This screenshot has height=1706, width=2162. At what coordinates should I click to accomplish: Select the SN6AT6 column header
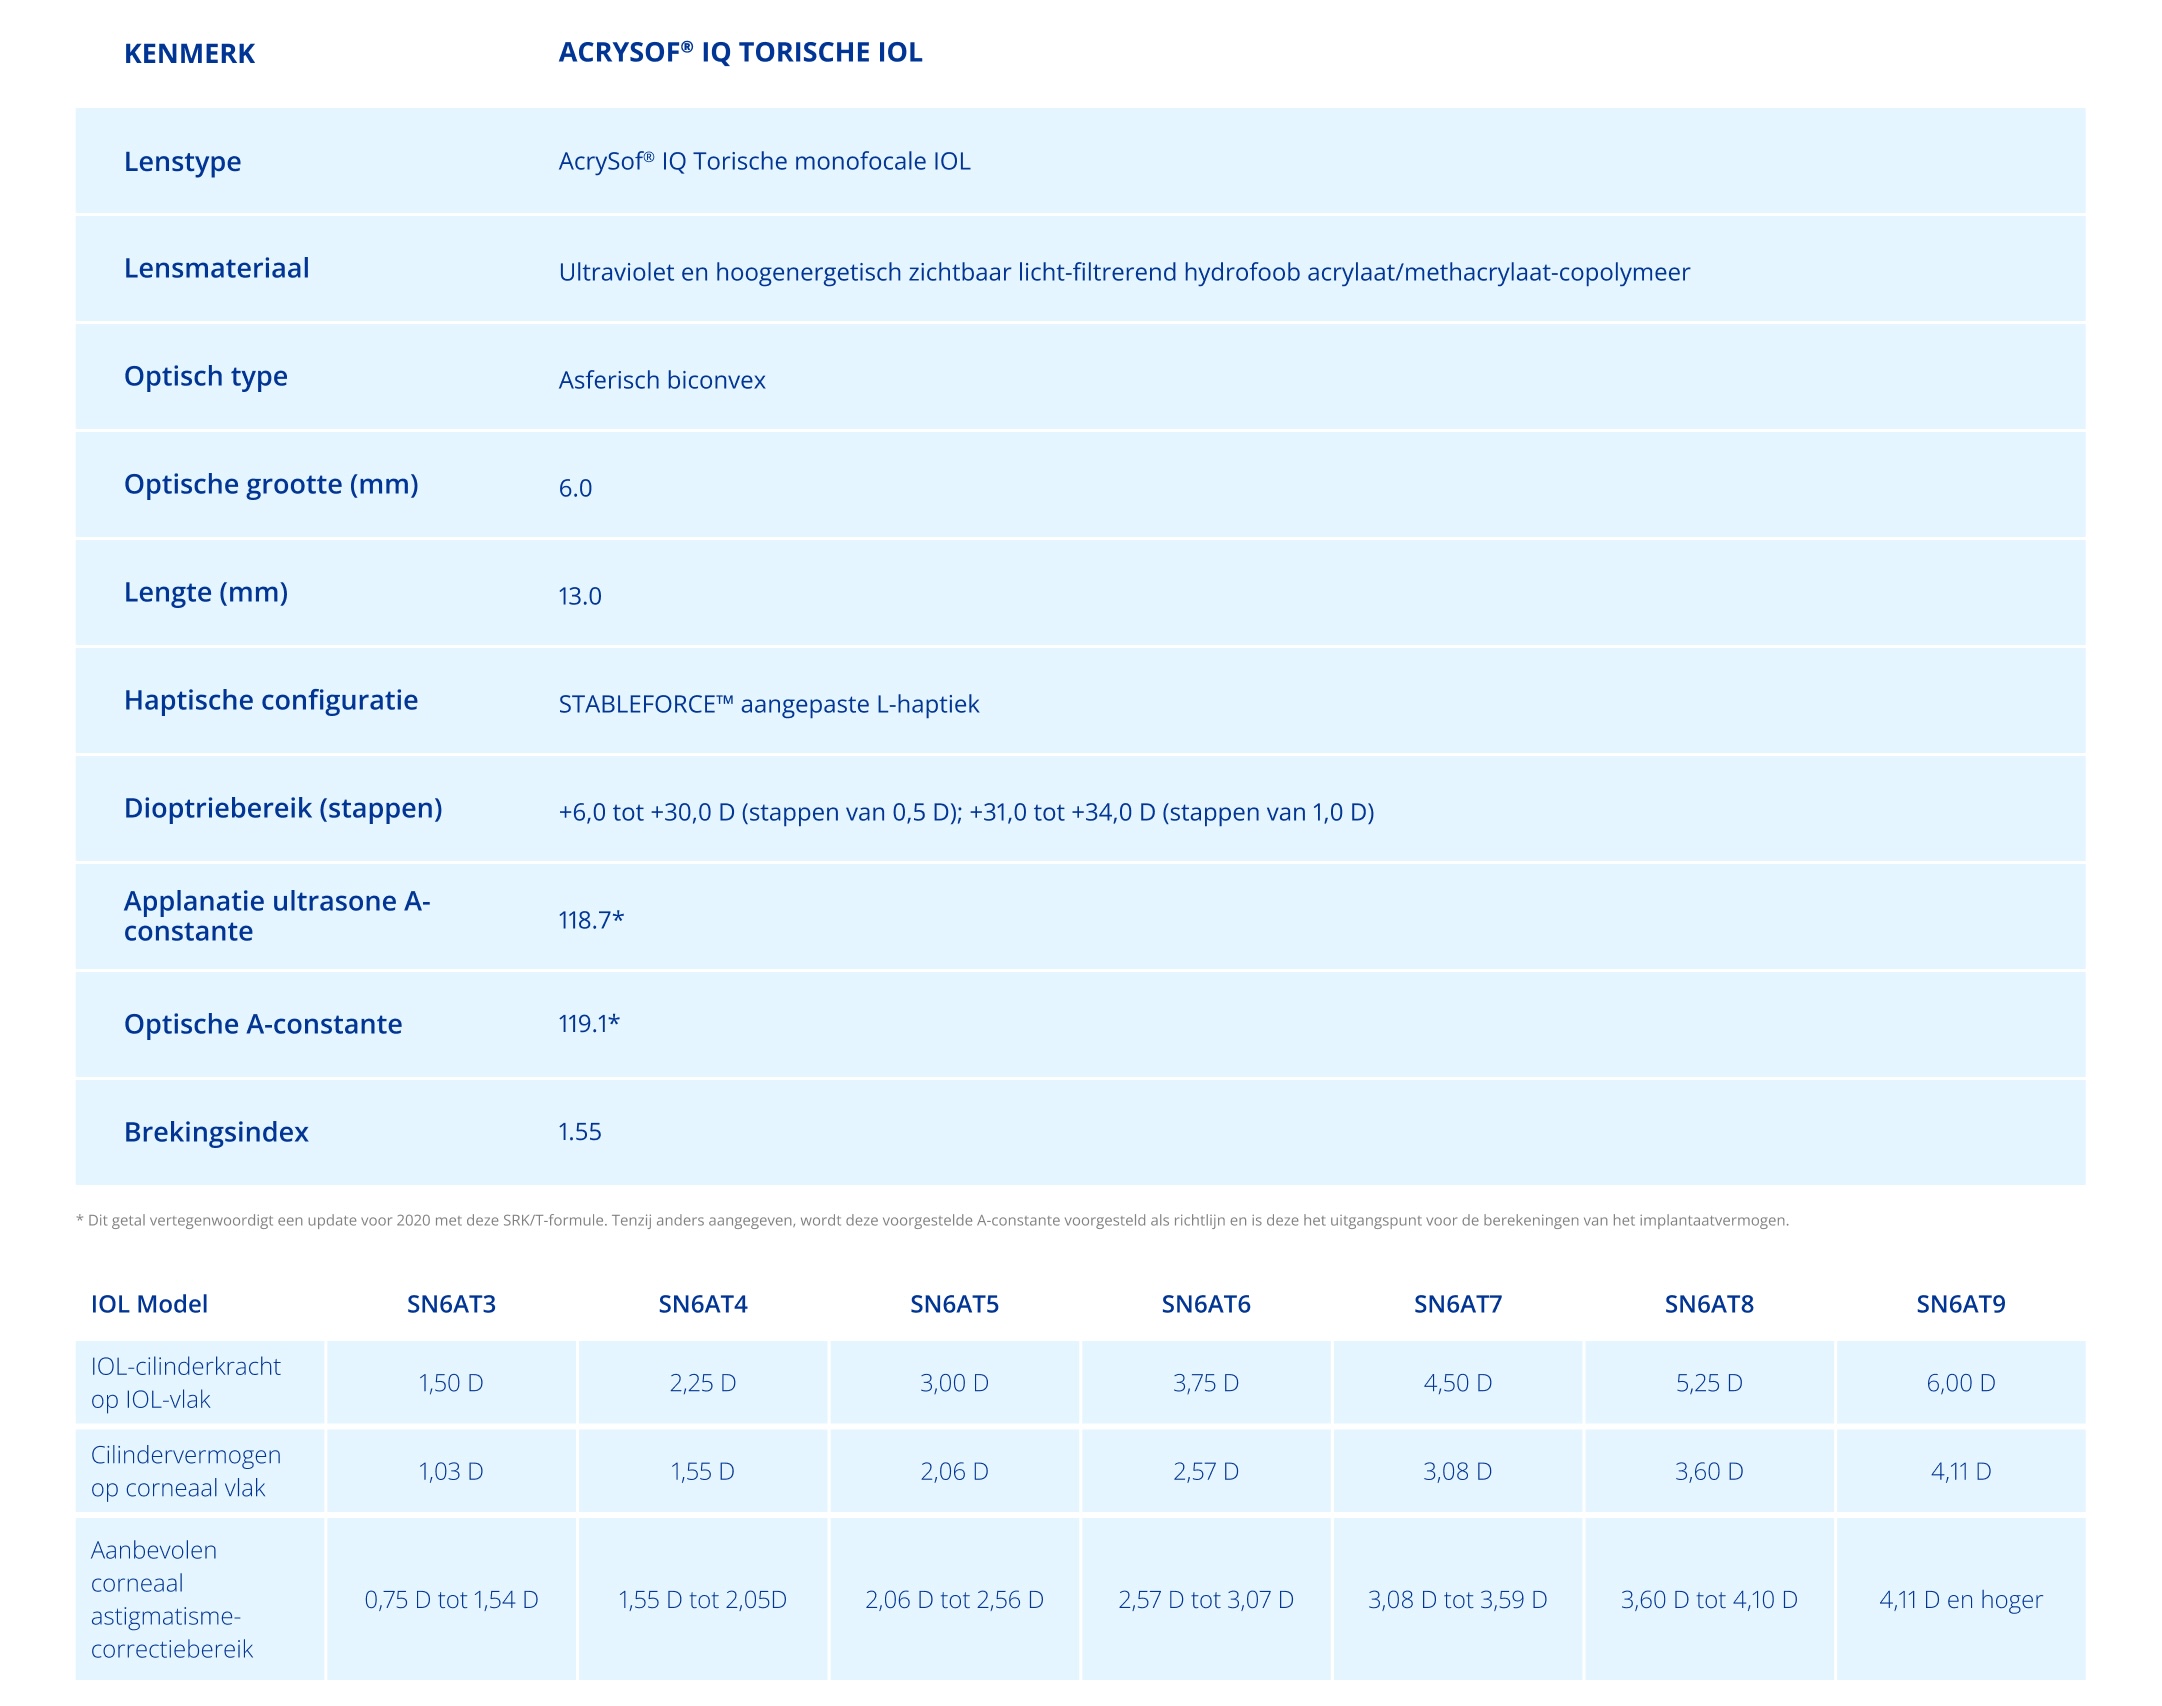(1206, 1304)
